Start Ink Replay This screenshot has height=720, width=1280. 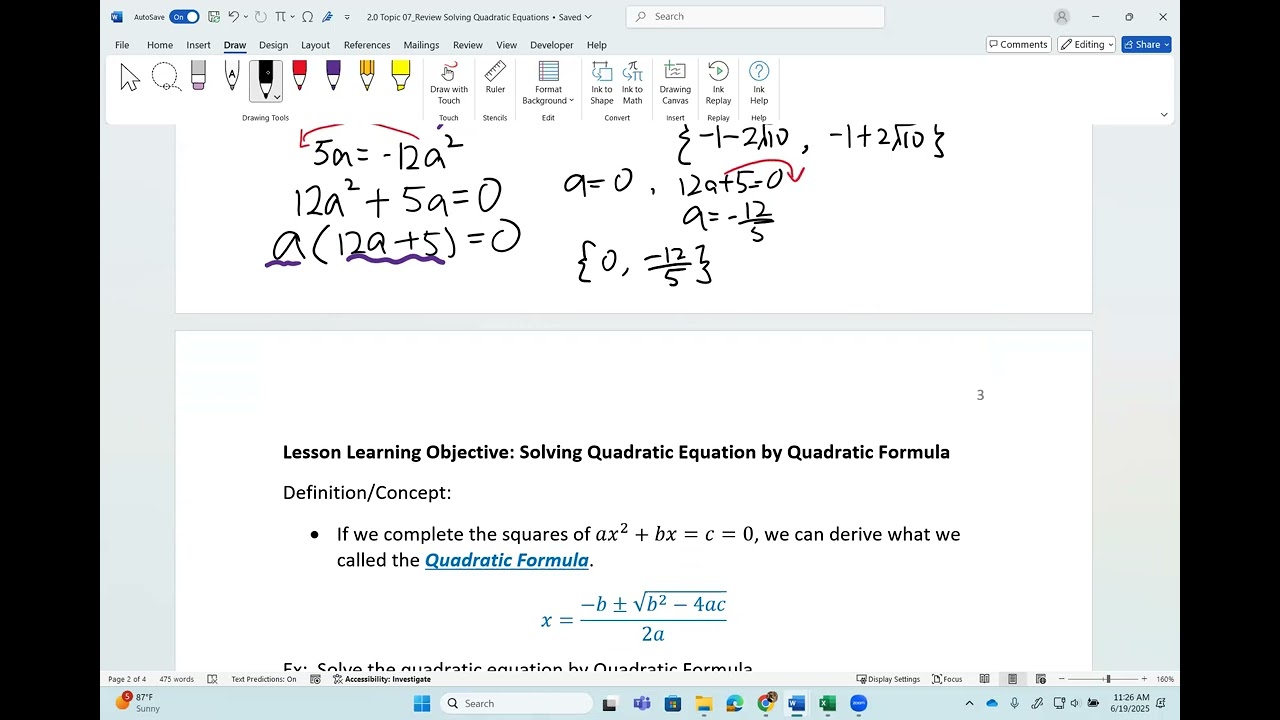718,83
